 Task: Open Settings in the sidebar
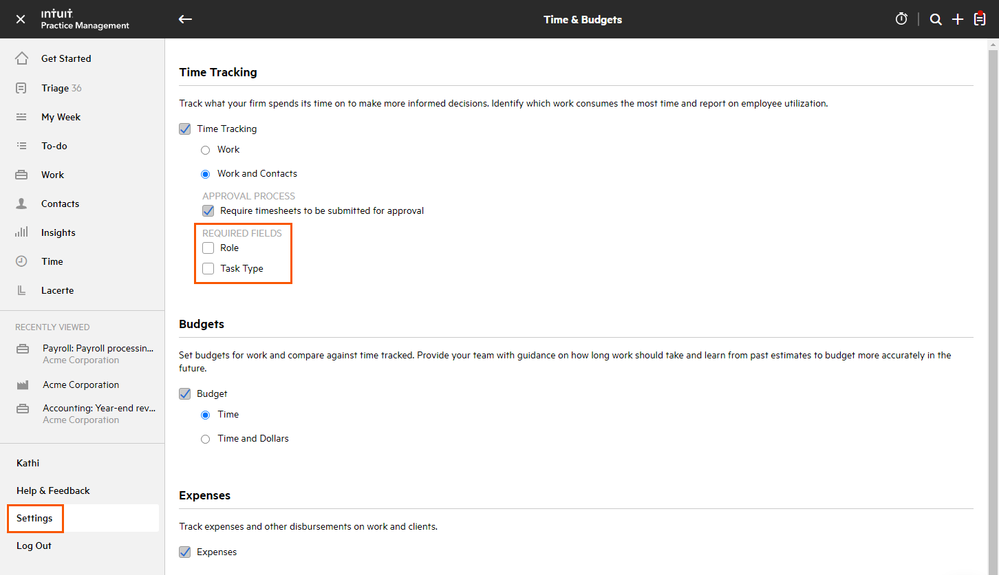click(35, 518)
